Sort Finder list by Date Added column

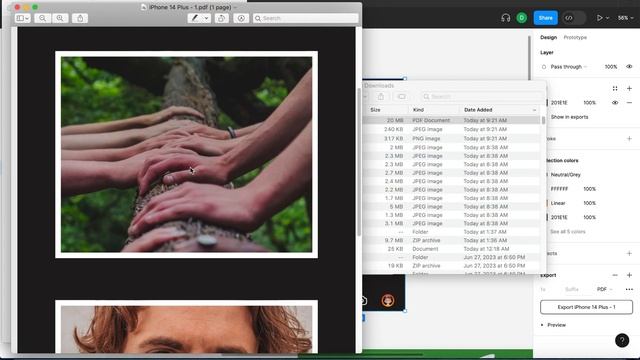coord(478,110)
